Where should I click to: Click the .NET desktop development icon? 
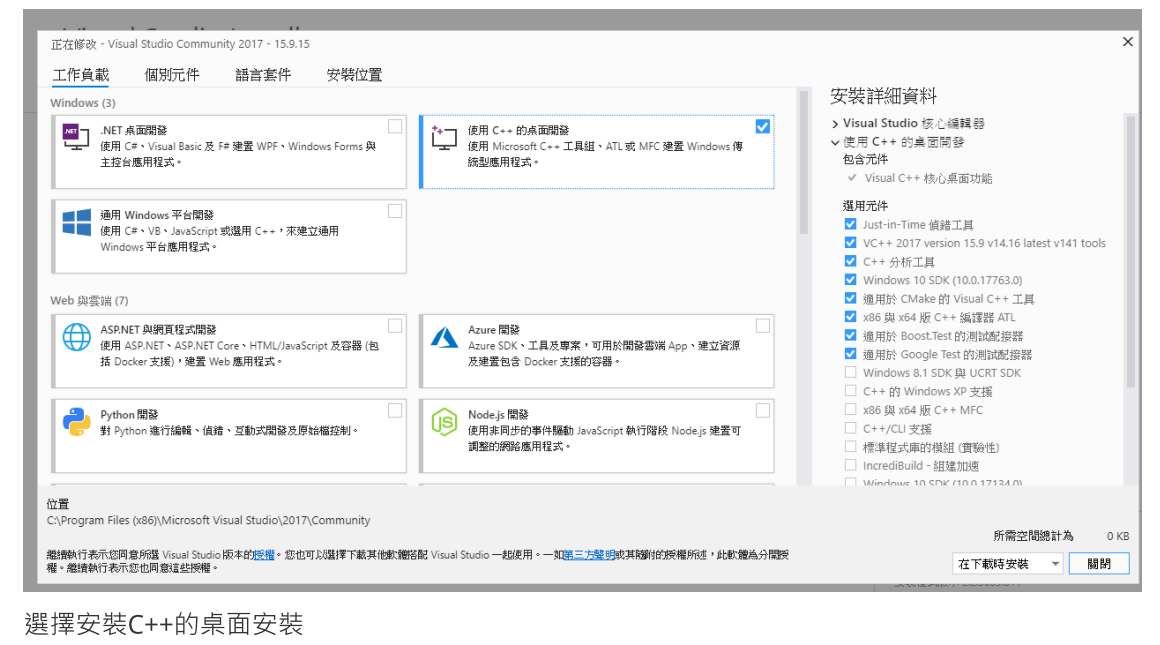click(x=75, y=138)
